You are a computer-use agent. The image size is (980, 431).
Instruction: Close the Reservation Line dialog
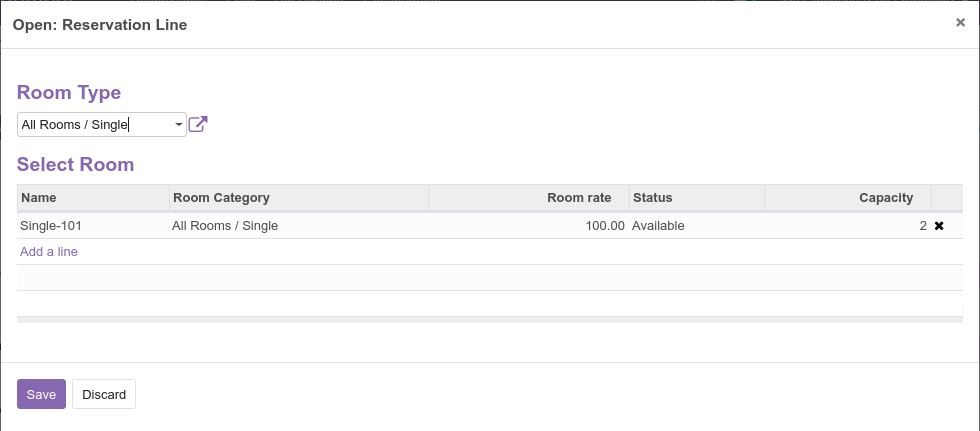pos(961,22)
